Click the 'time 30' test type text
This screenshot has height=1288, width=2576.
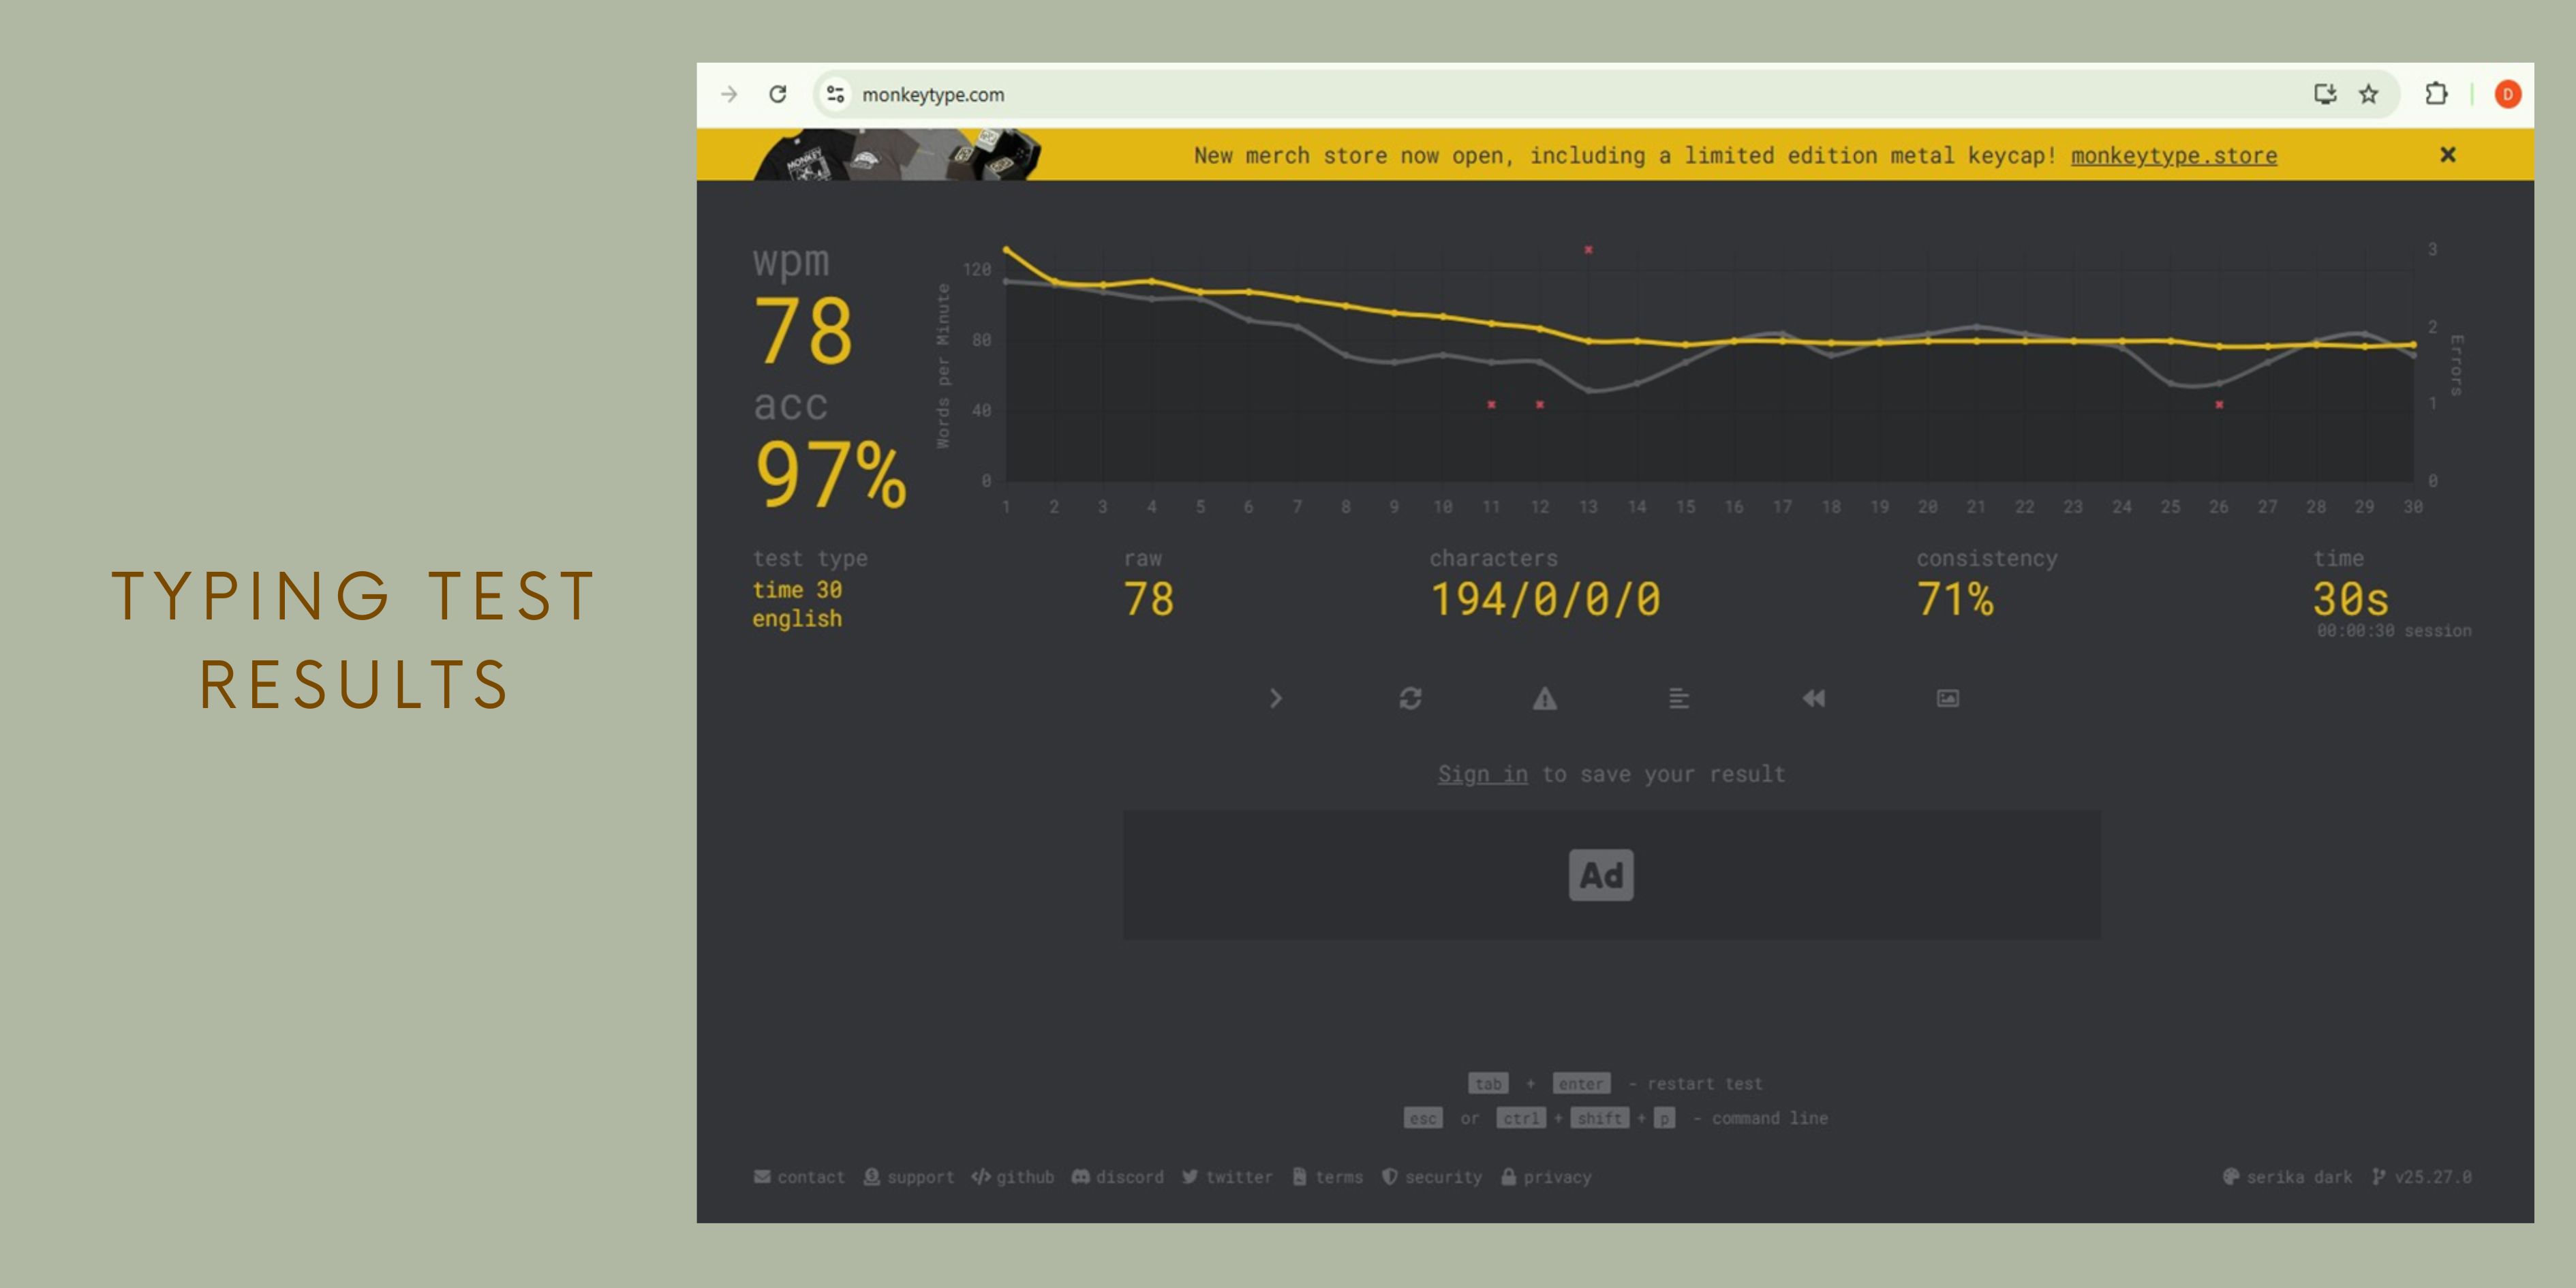coord(797,590)
